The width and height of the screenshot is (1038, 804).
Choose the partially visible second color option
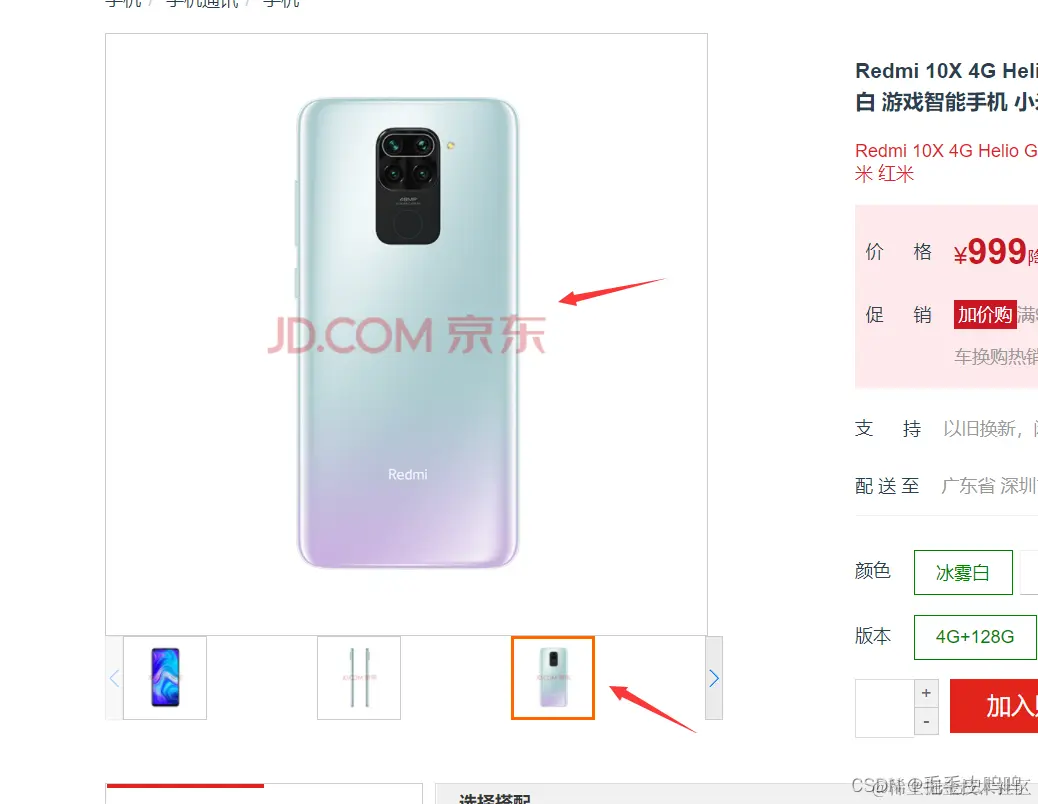coord(1029,572)
